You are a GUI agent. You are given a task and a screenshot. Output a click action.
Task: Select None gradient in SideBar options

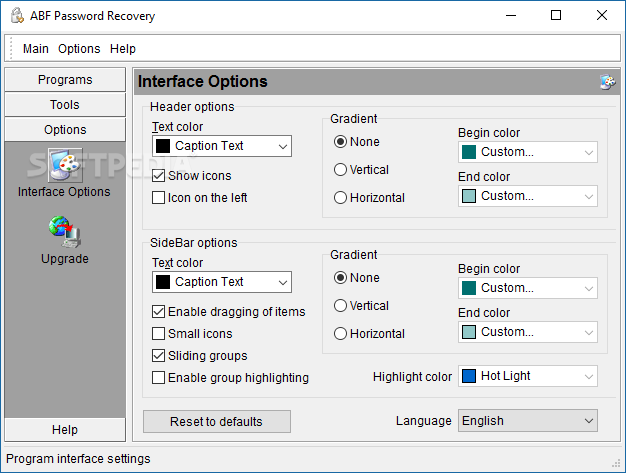(340, 277)
